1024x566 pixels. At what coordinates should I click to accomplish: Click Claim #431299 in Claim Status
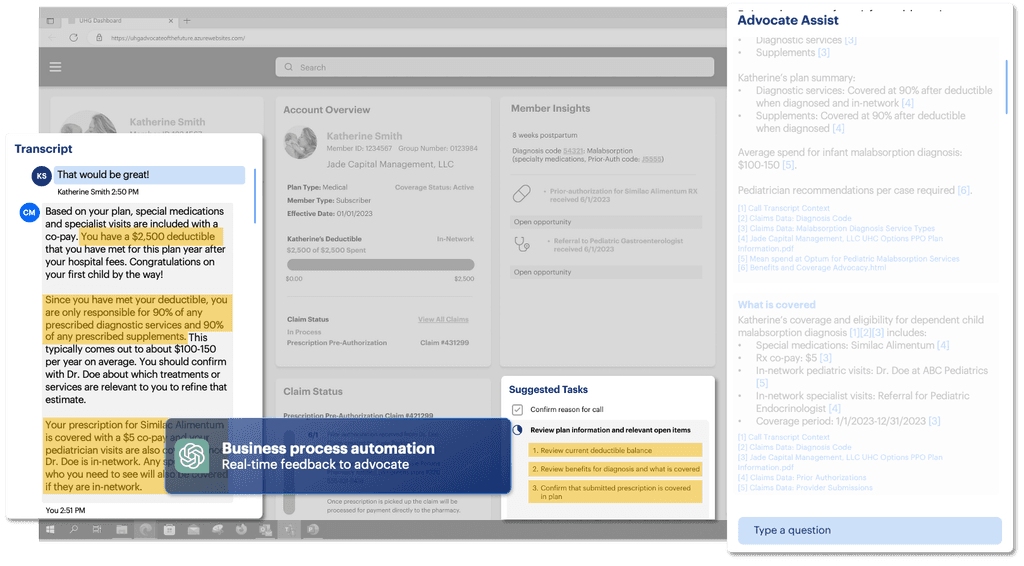coord(444,343)
